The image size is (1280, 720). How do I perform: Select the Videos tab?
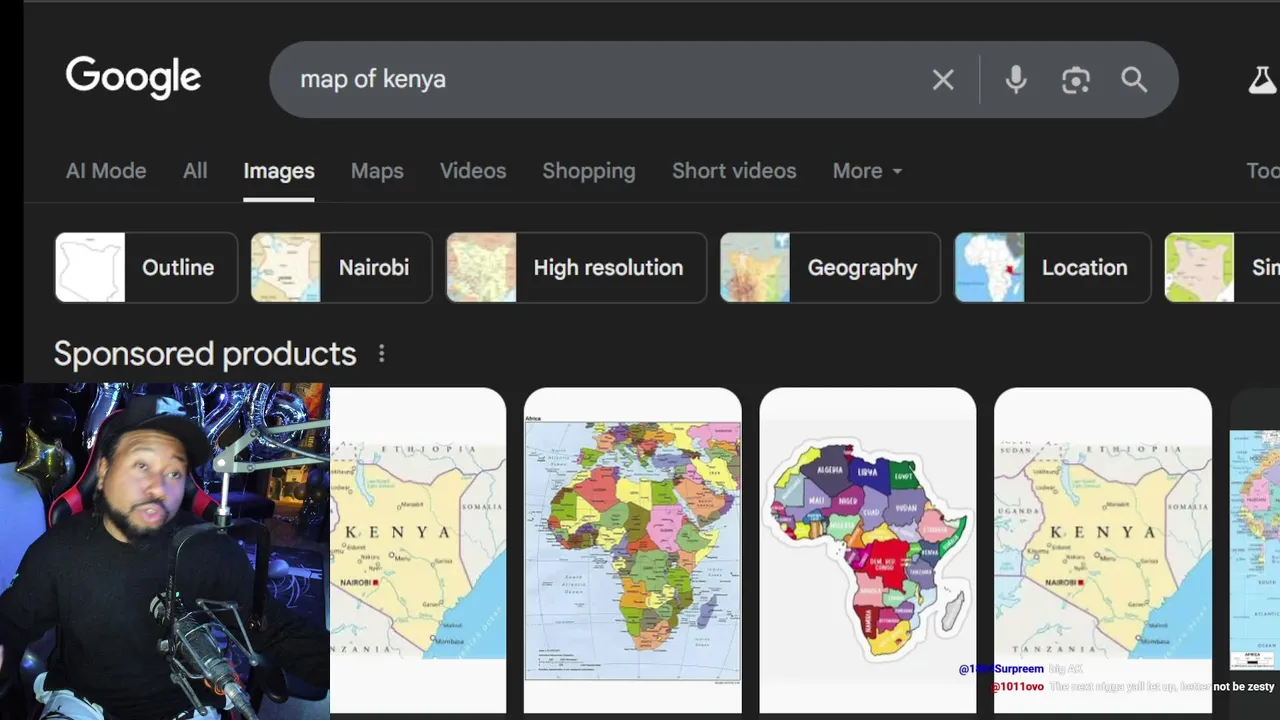coord(473,171)
